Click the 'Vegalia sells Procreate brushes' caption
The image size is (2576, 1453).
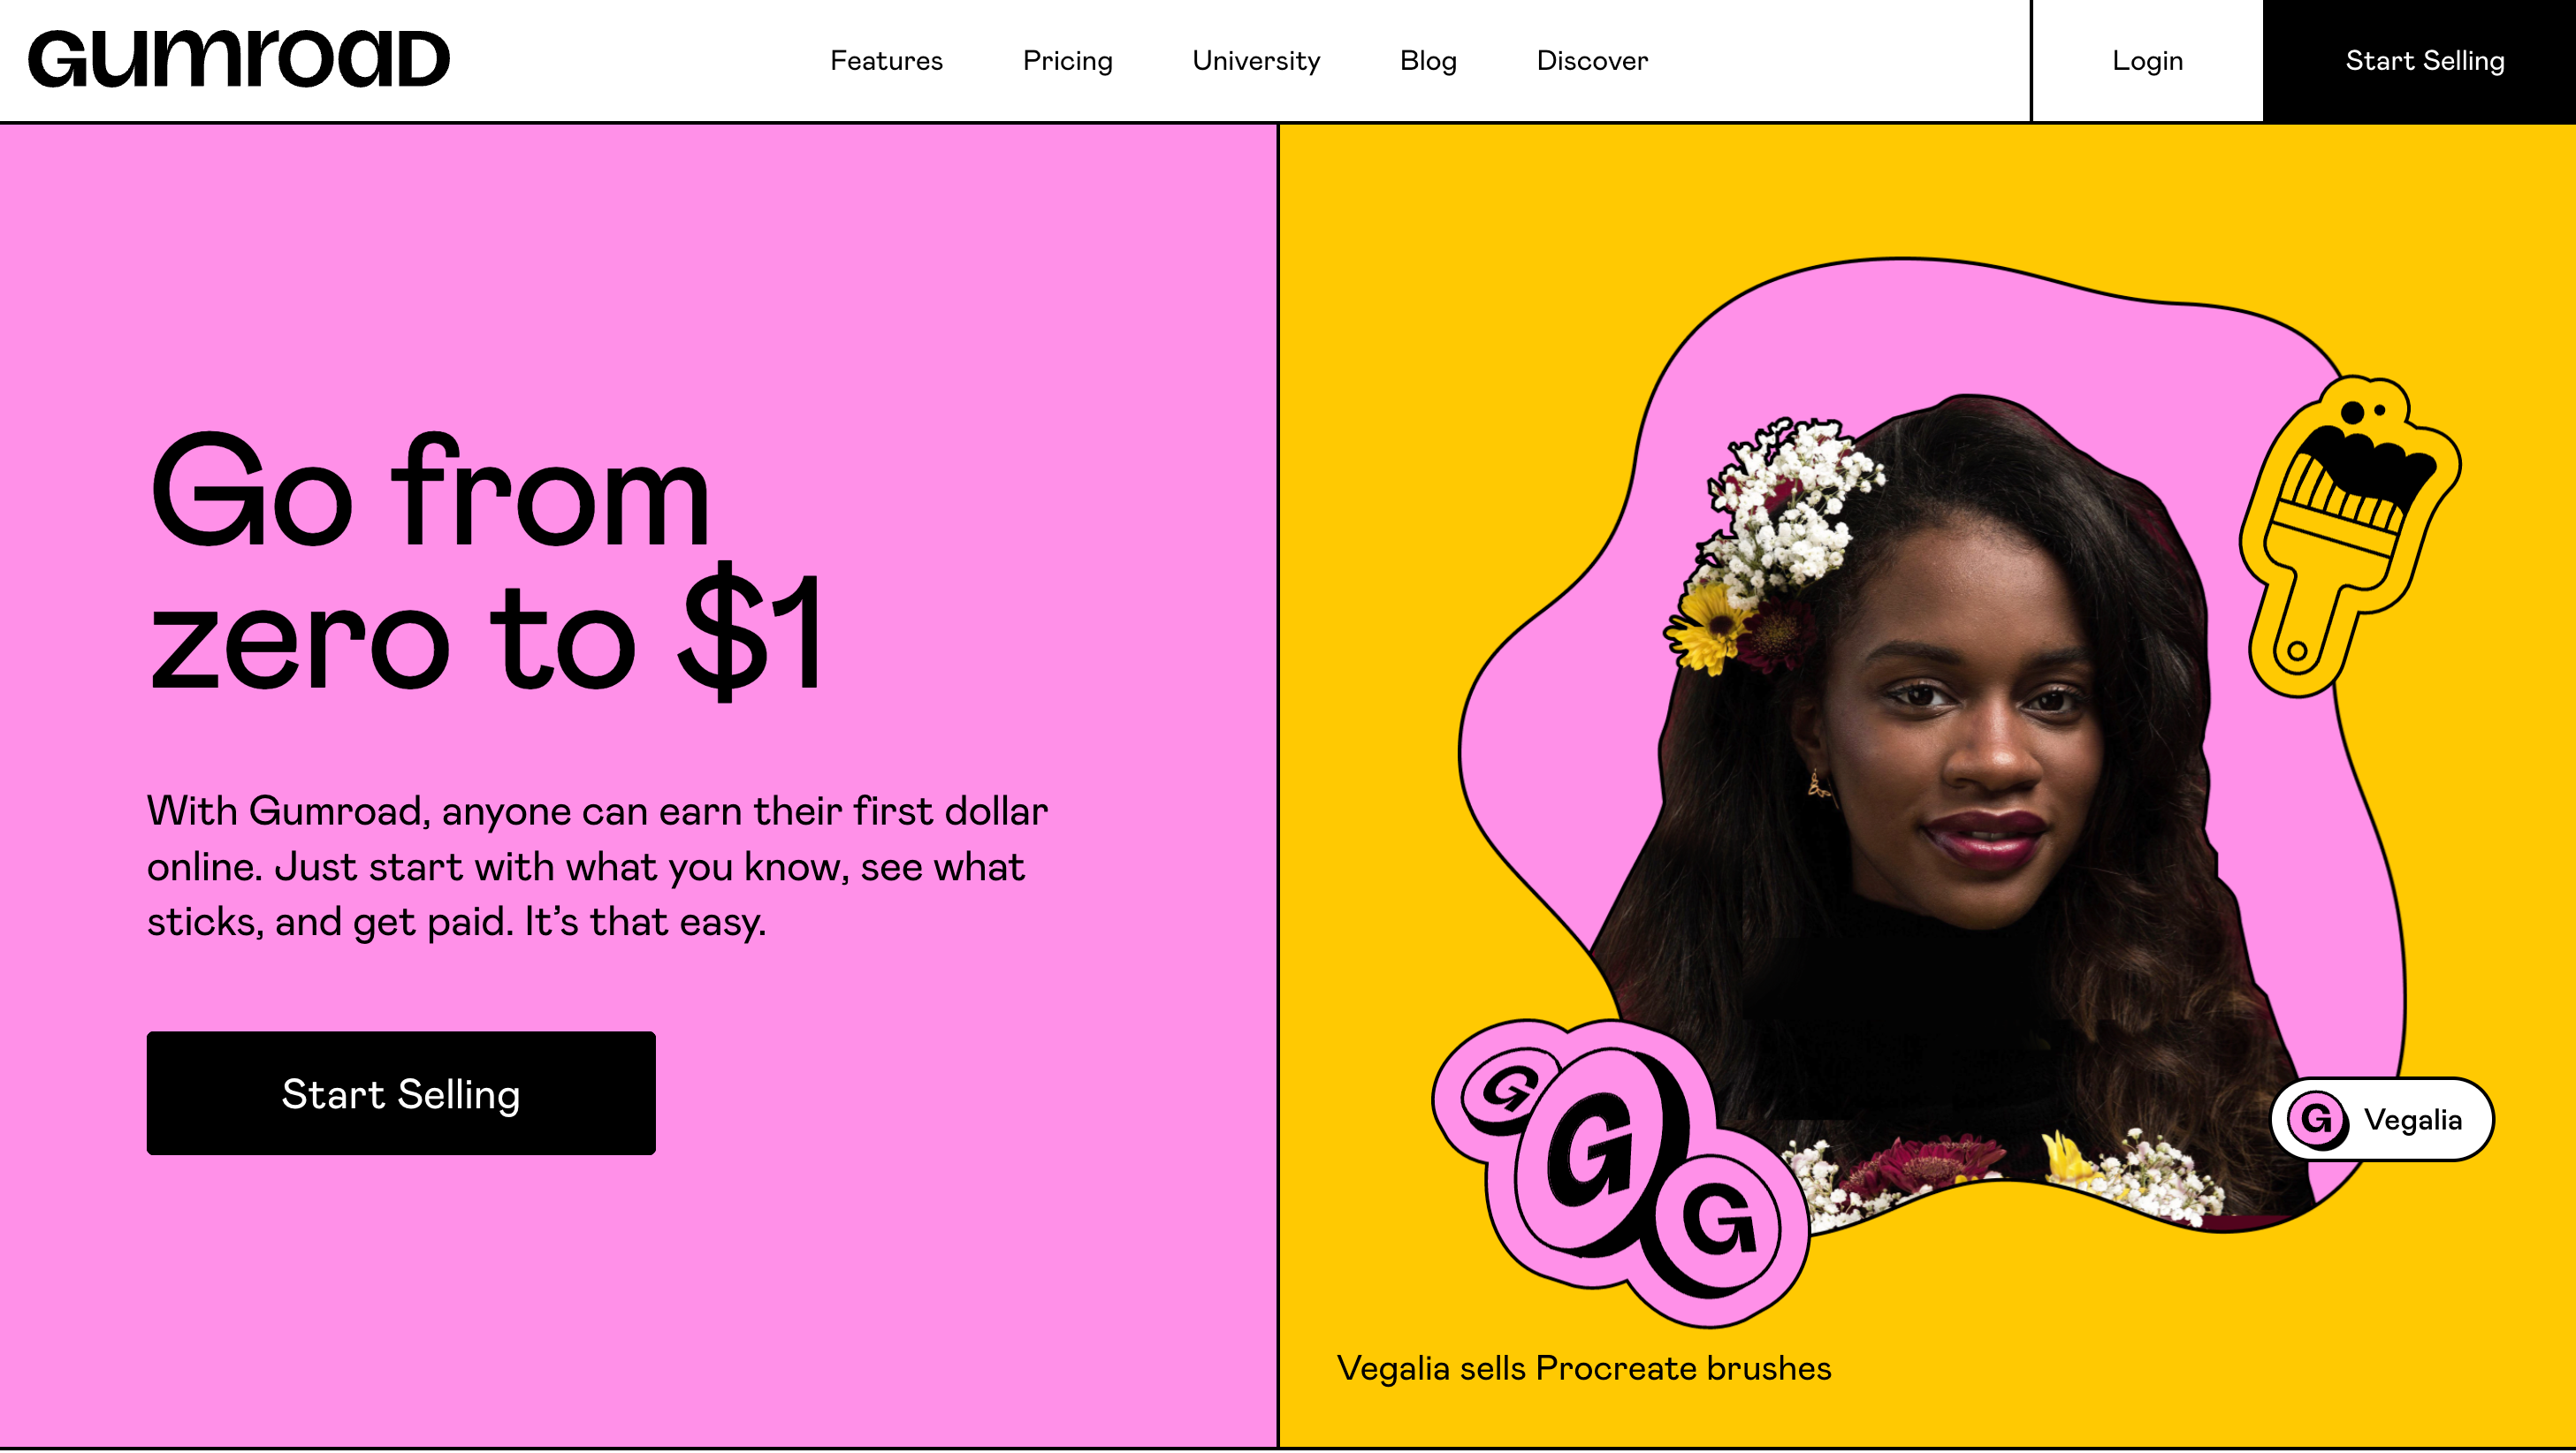tap(1584, 1367)
